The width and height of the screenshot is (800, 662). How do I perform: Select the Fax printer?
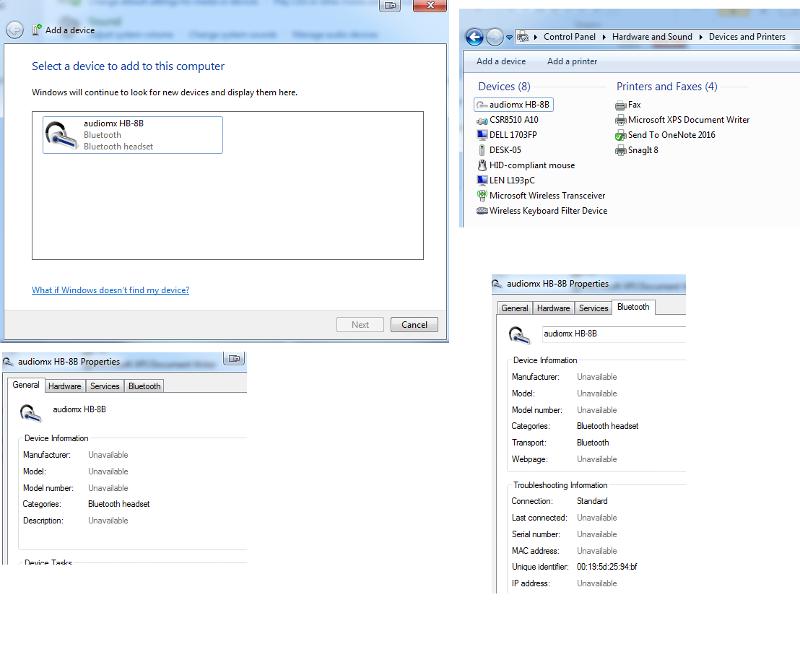[628, 105]
